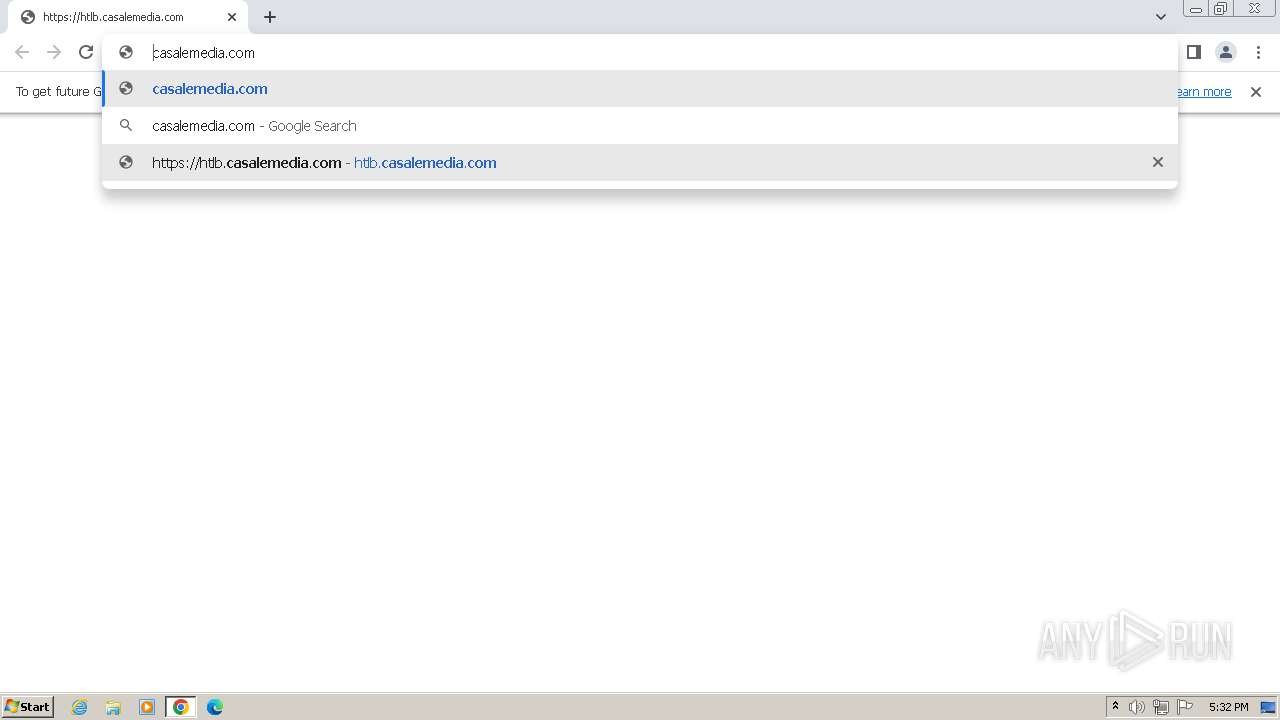Screen dimensions: 1280x720
Task: Open a new tab with the plus button
Action: pos(270,17)
